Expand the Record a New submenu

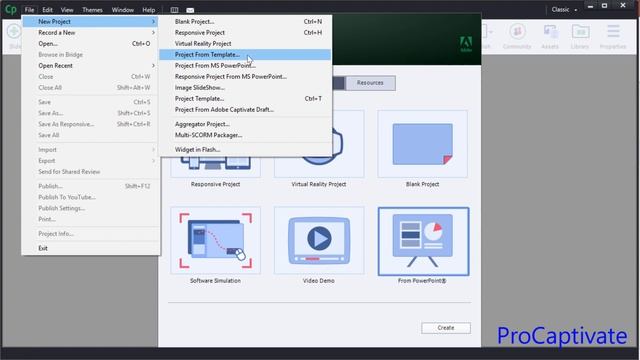pyautogui.click(x=91, y=33)
